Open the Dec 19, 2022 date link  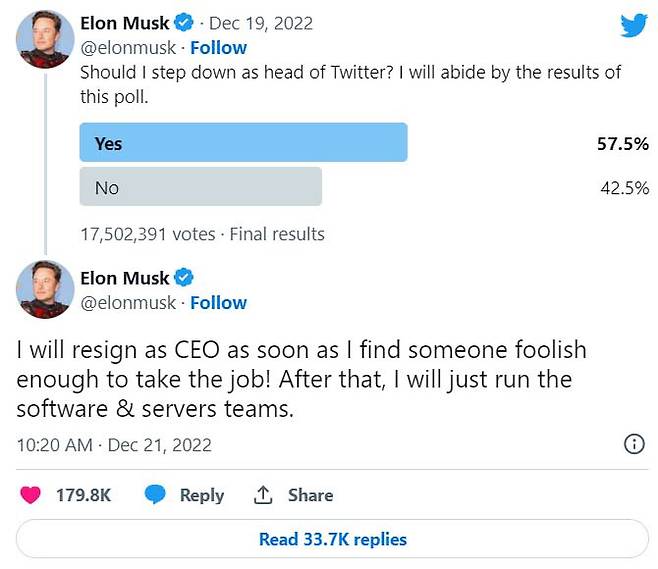pyautogui.click(x=261, y=23)
